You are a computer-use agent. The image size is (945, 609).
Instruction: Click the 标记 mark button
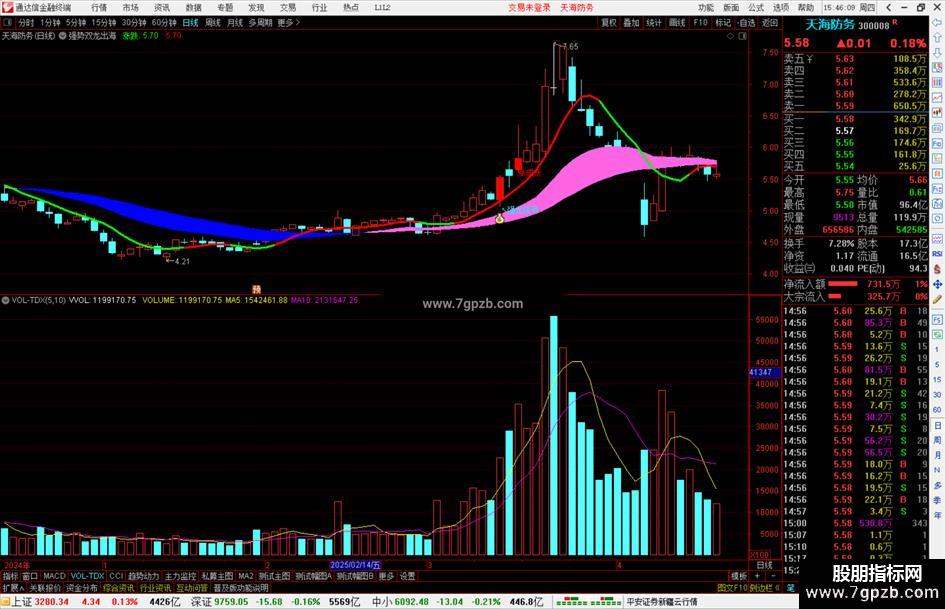pos(723,22)
